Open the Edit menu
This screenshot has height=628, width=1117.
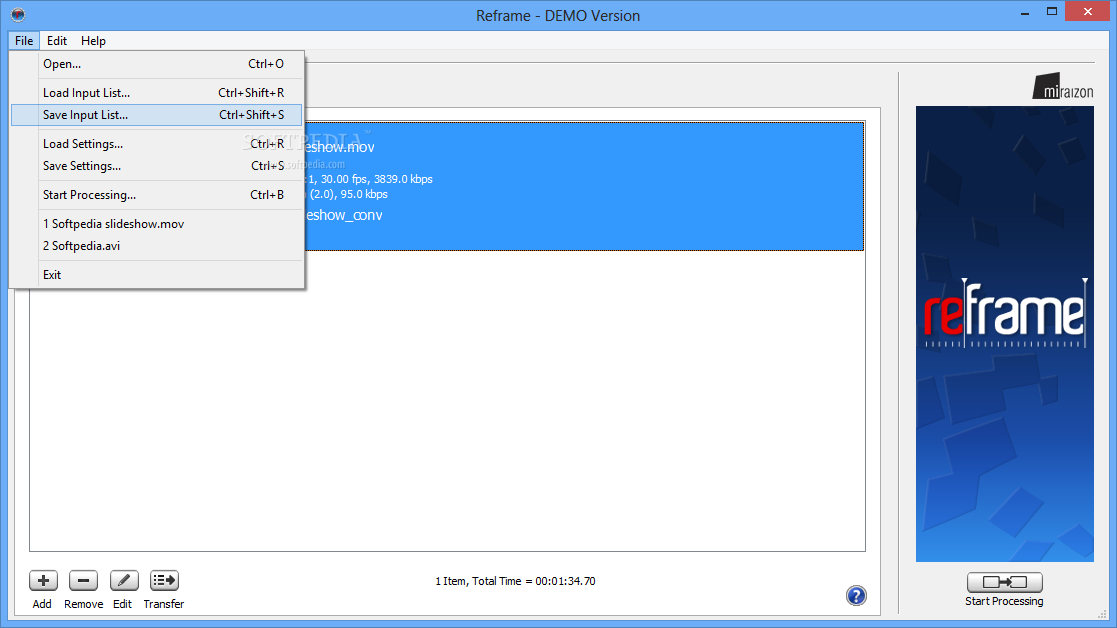(57, 41)
